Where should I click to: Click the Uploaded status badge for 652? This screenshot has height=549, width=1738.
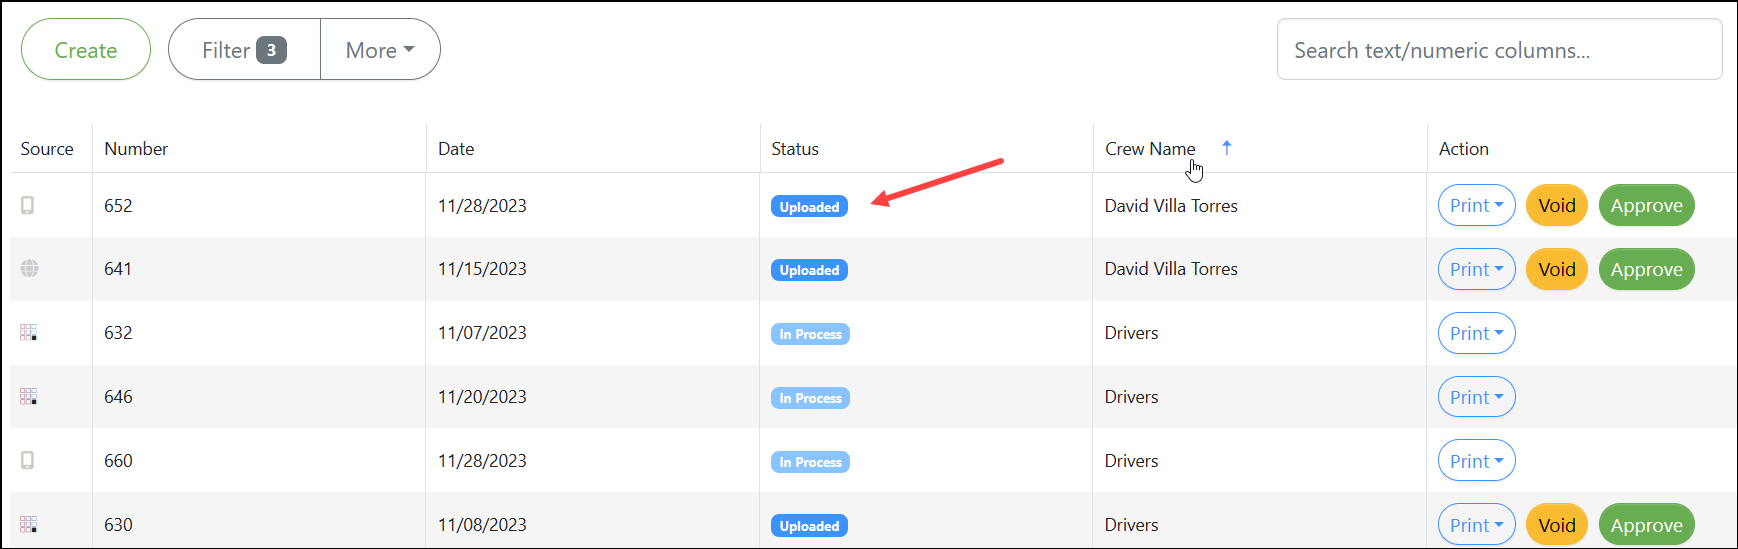point(809,206)
